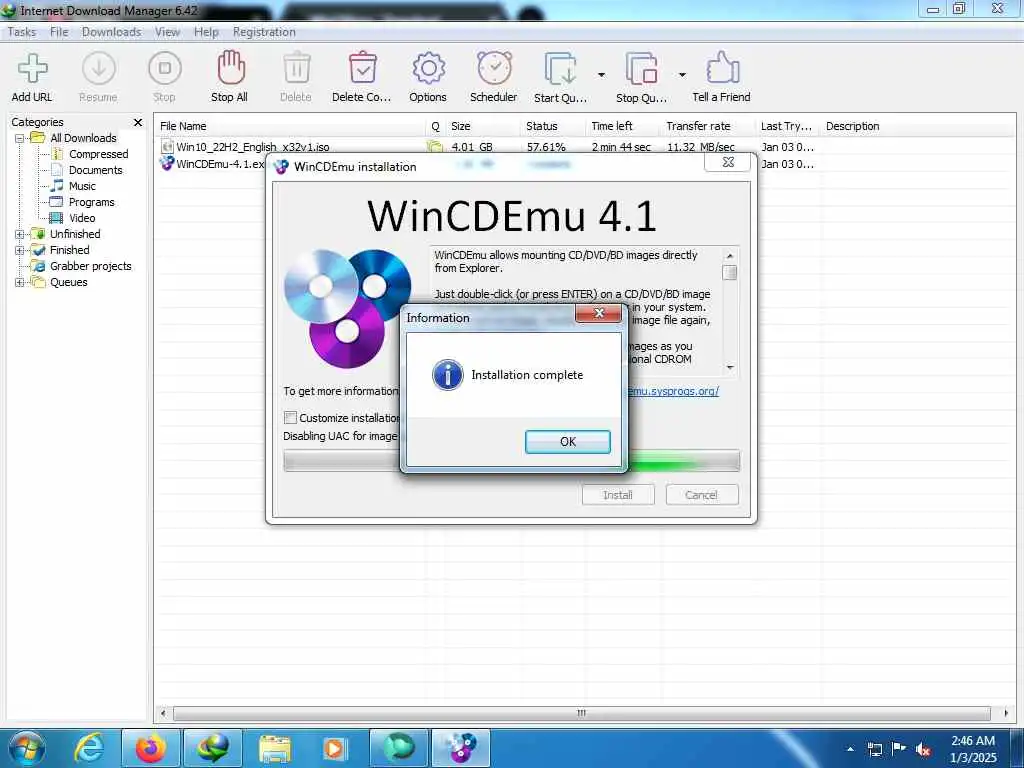Open IDM Options gear icon

[x=428, y=69]
